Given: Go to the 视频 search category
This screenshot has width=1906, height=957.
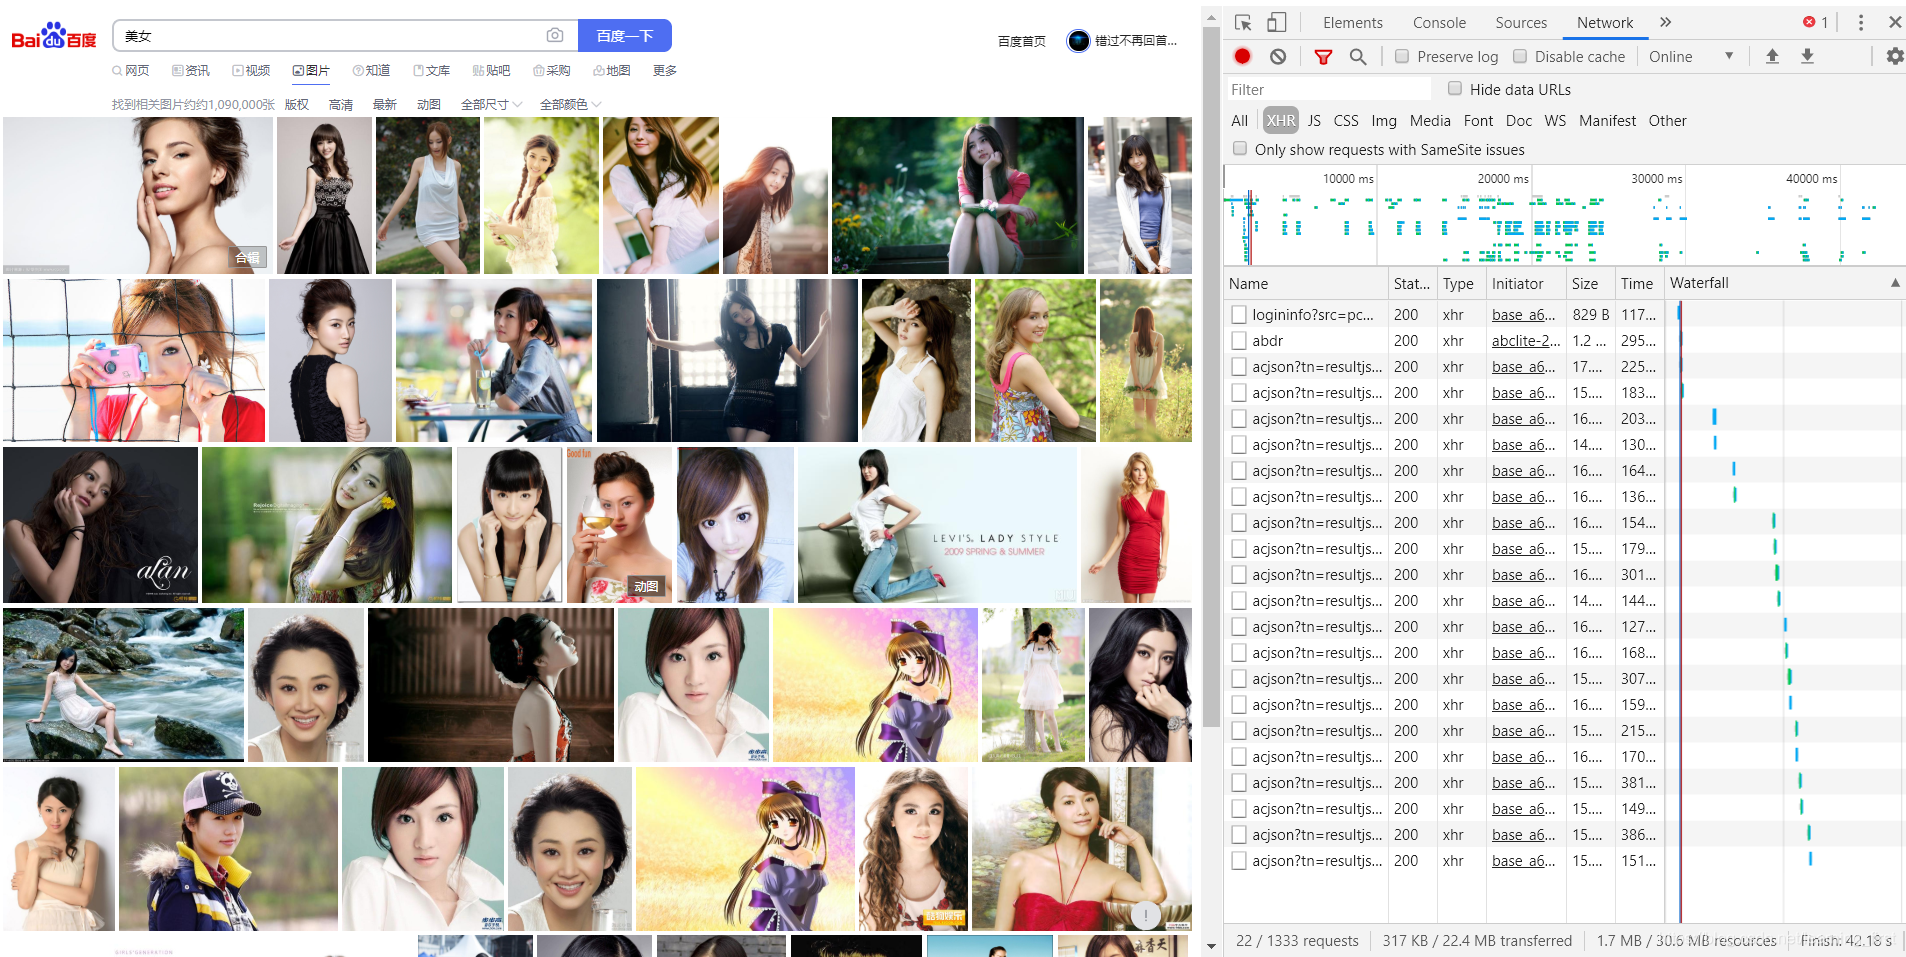Looking at the screenshot, I should point(251,71).
